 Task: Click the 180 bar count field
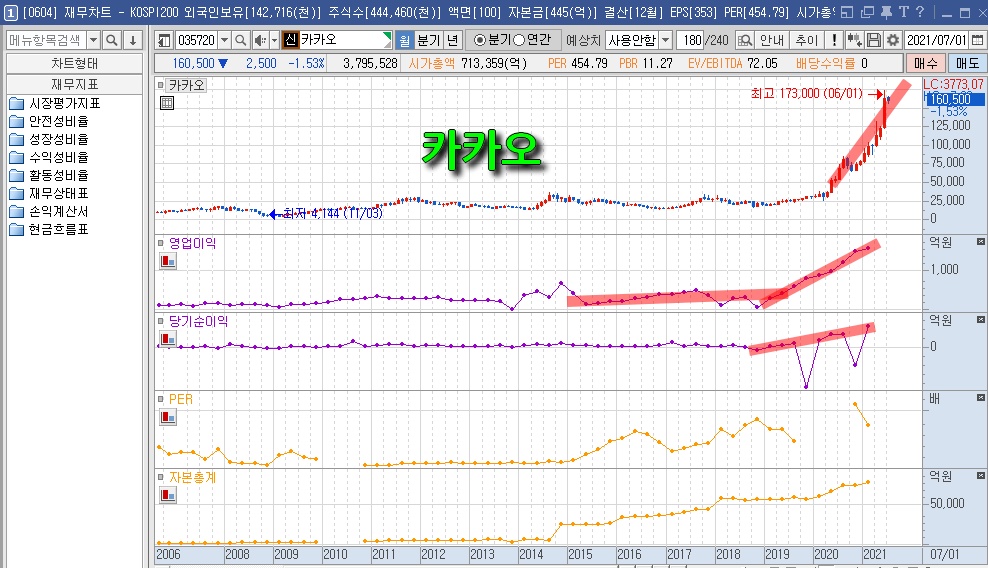pos(691,40)
